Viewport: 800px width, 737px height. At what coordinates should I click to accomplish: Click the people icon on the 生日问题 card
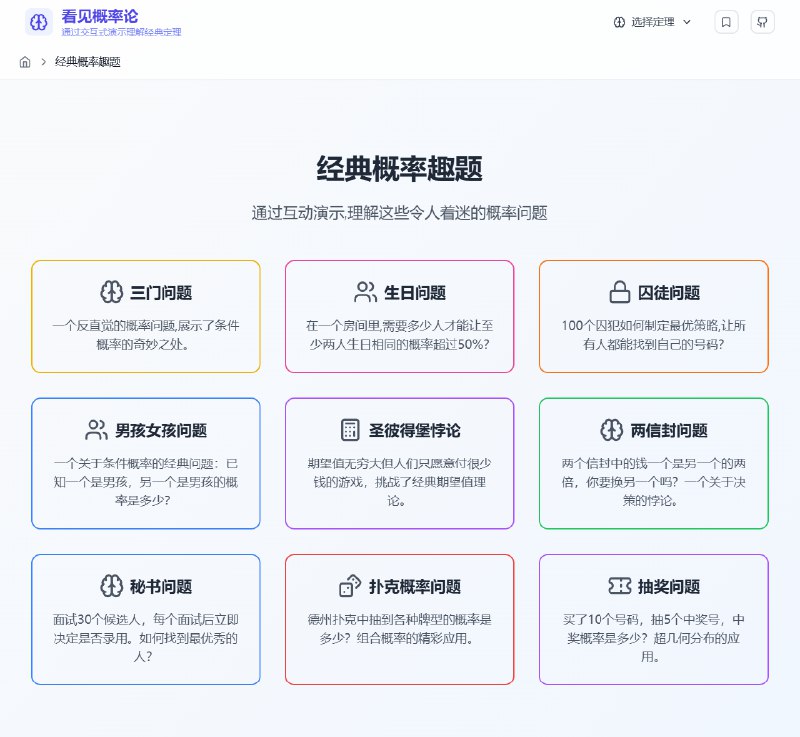pyautogui.click(x=365, y=292)
